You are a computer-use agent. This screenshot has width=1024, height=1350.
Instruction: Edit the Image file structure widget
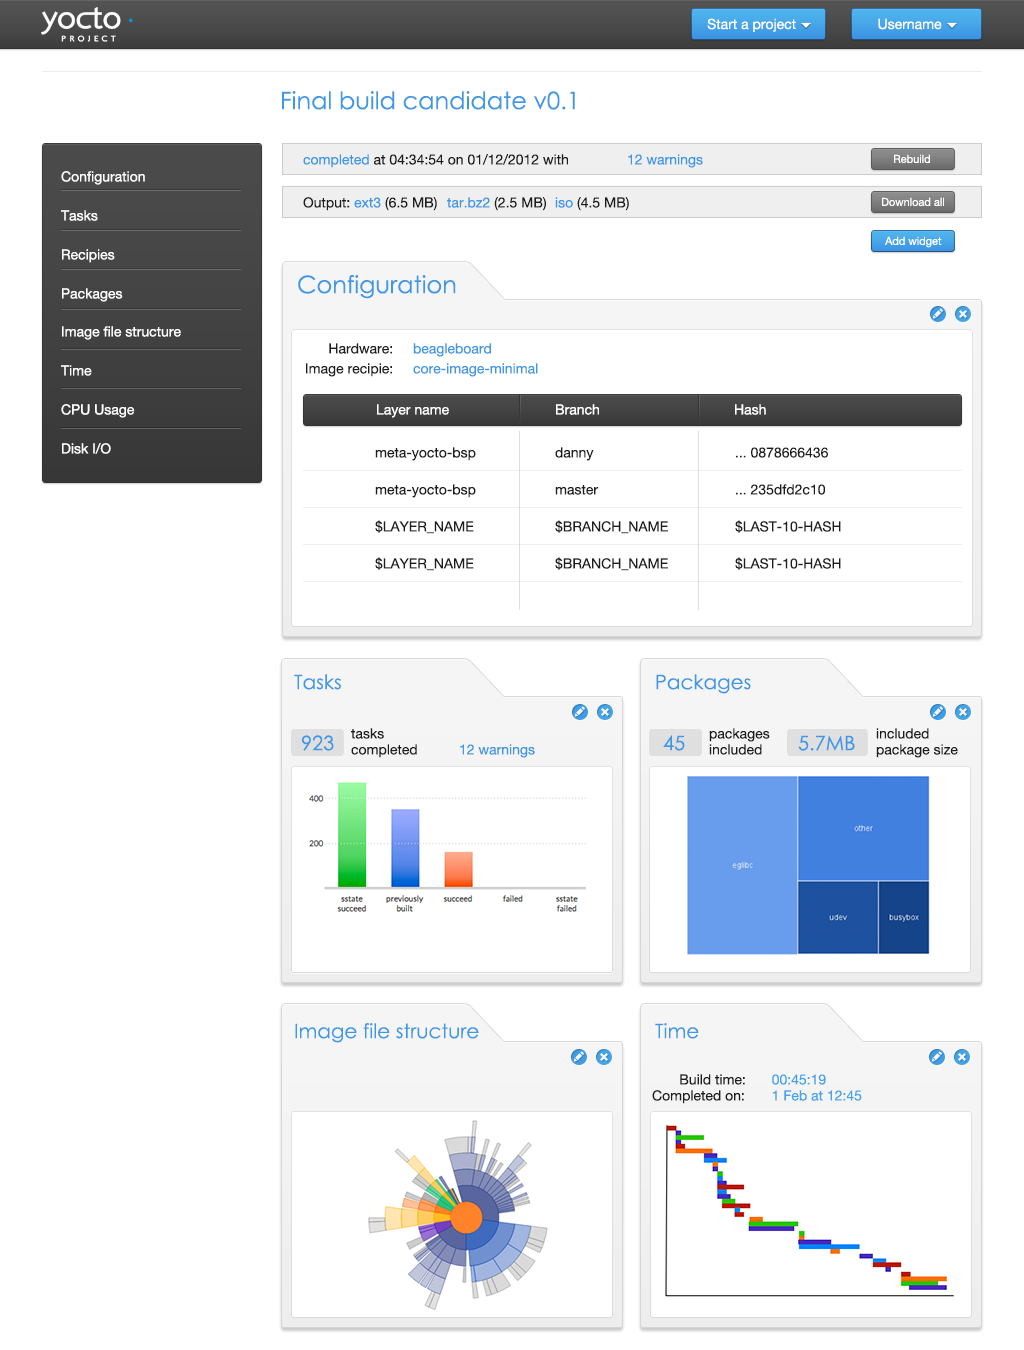(578, 1057)
